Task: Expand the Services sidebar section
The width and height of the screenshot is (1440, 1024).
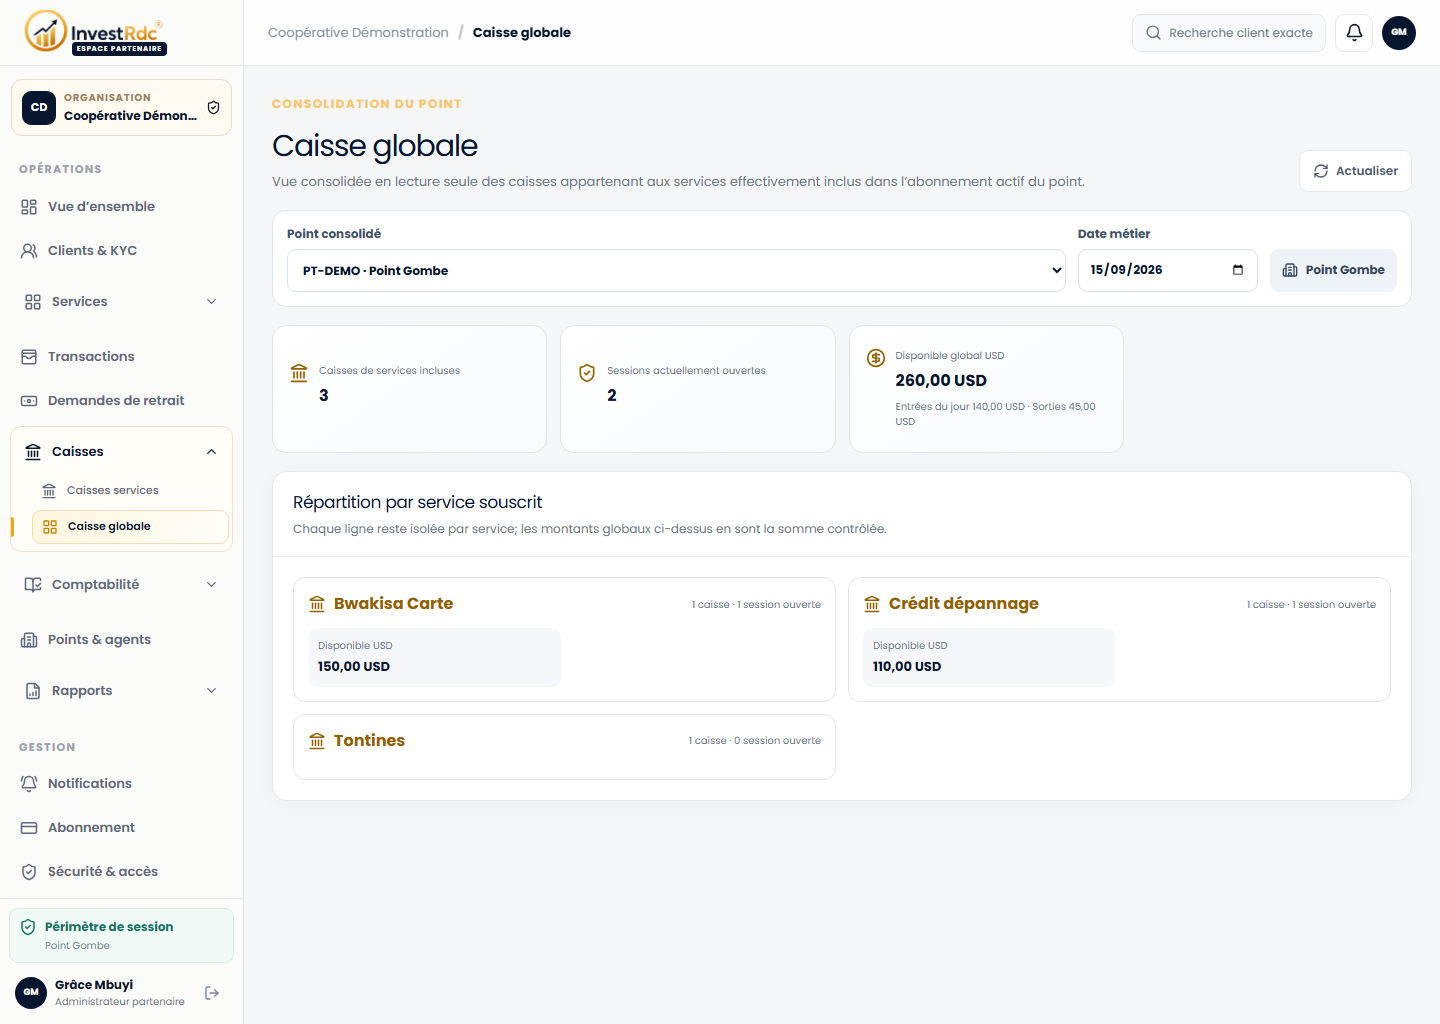Action: coord(121,302)
